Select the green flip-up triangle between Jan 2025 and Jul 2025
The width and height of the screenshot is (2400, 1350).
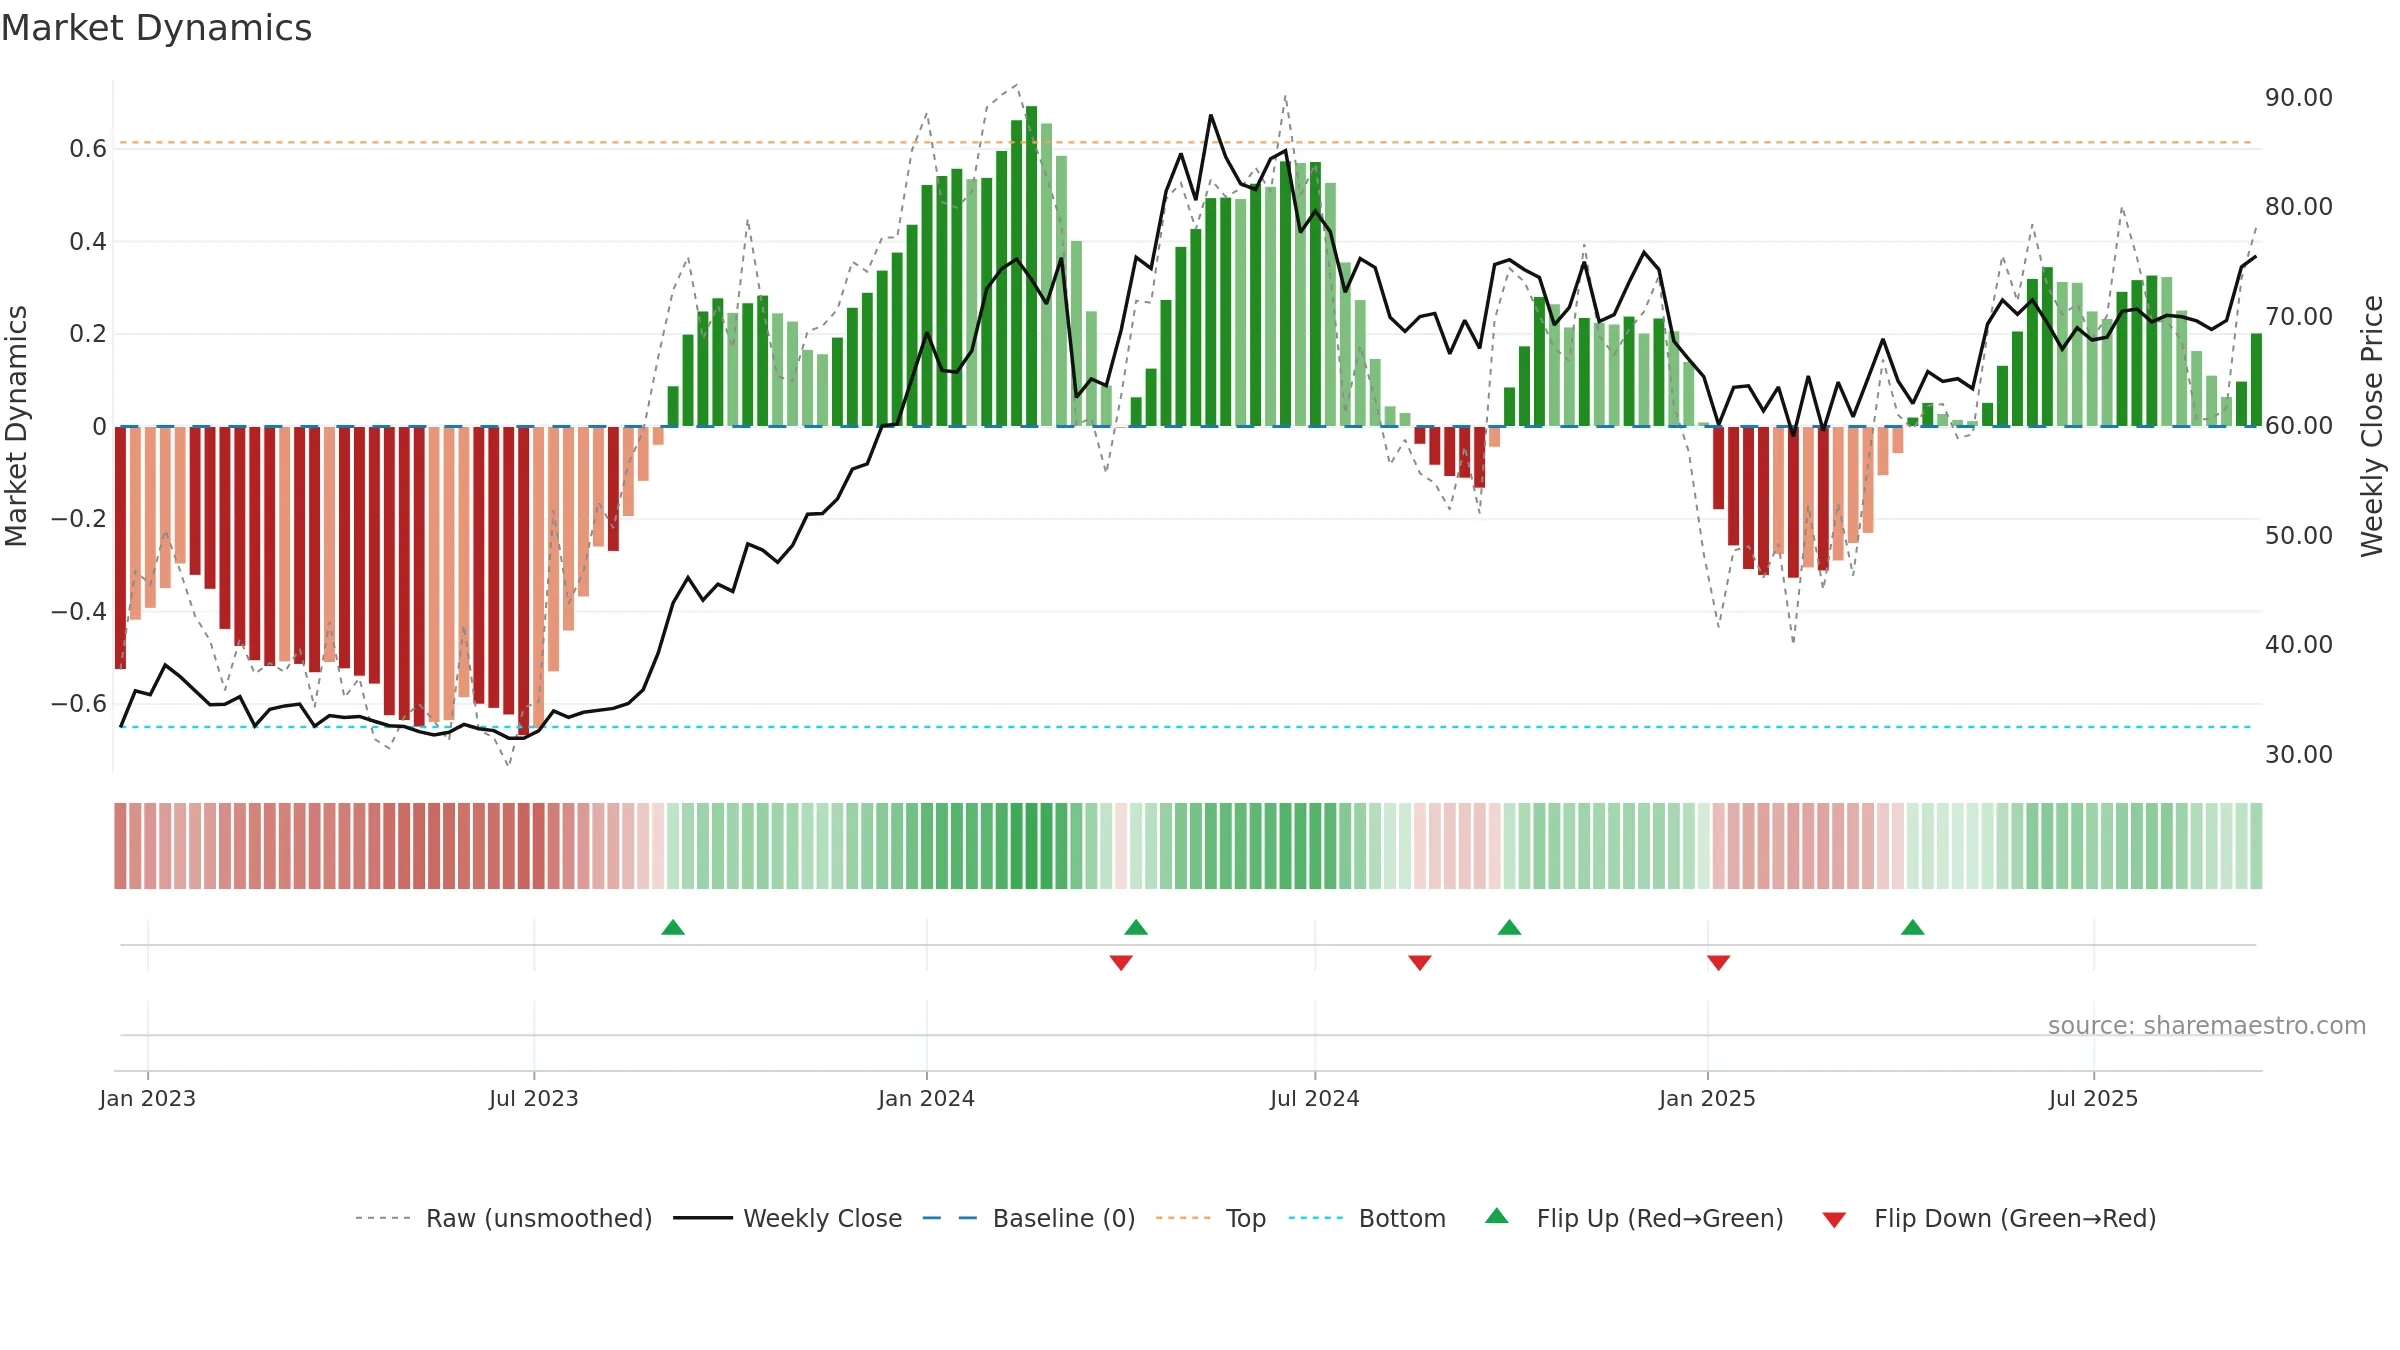click(1912, 927)
